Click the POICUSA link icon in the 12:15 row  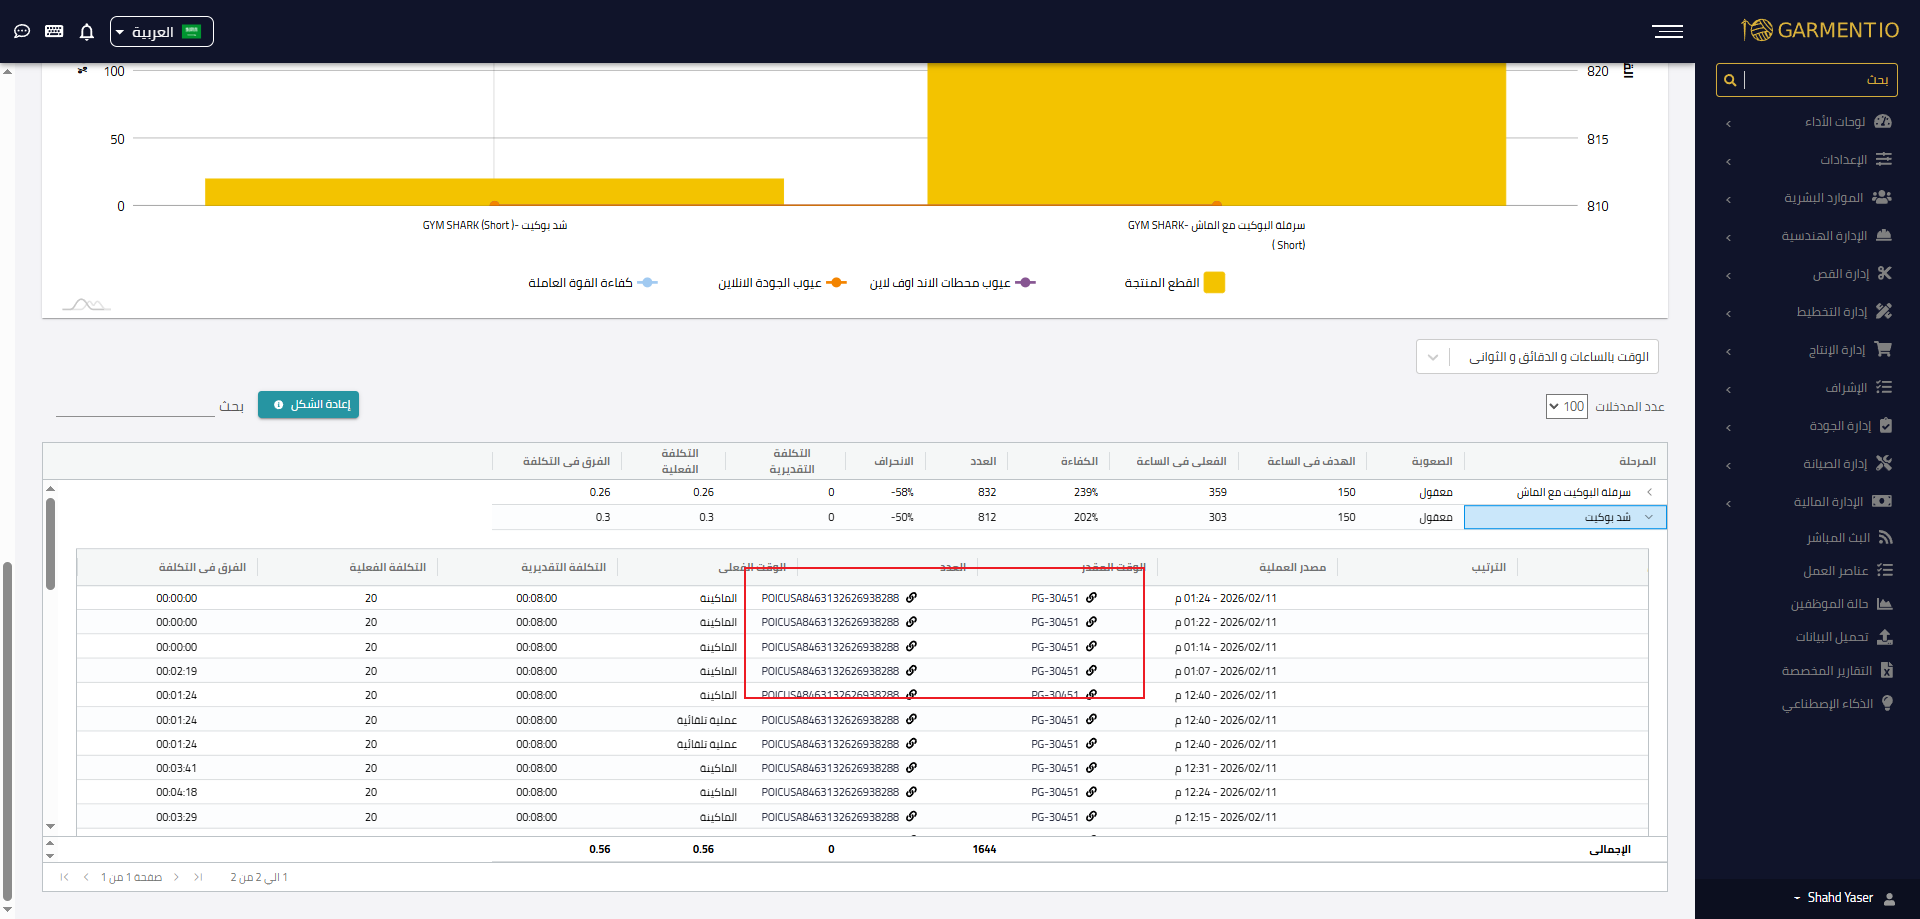(x=911, y=817)
